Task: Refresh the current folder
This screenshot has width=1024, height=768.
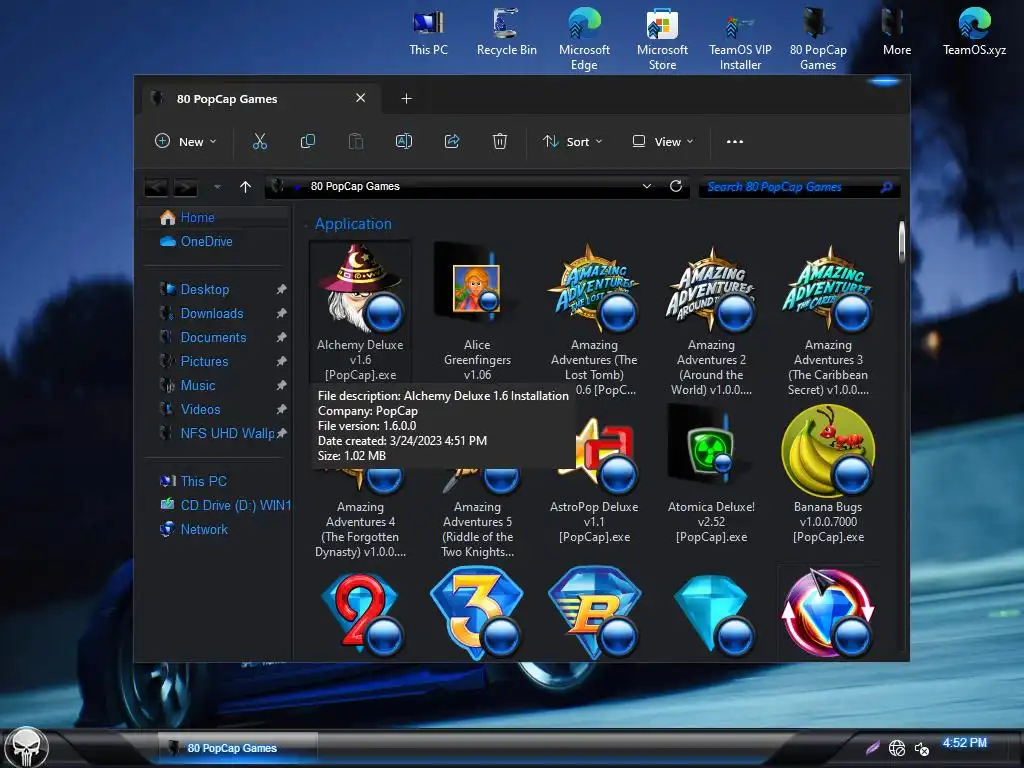Action: 676,186
